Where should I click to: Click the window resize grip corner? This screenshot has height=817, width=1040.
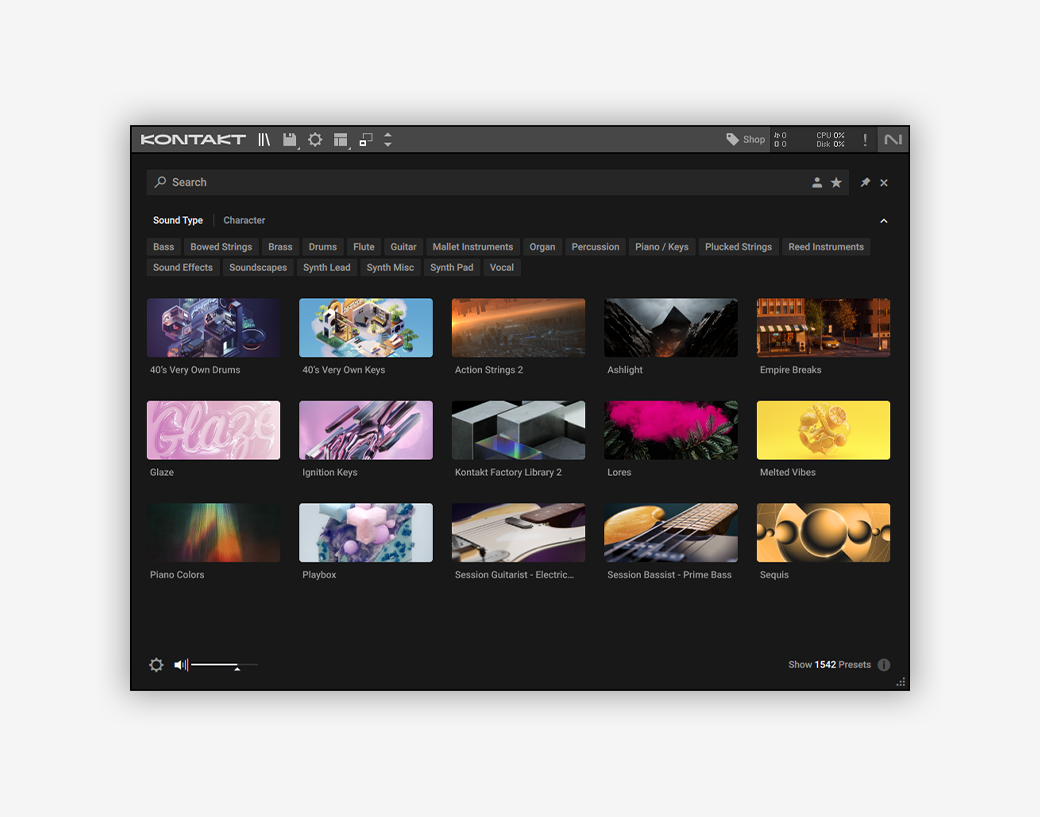tap(900, 682)
